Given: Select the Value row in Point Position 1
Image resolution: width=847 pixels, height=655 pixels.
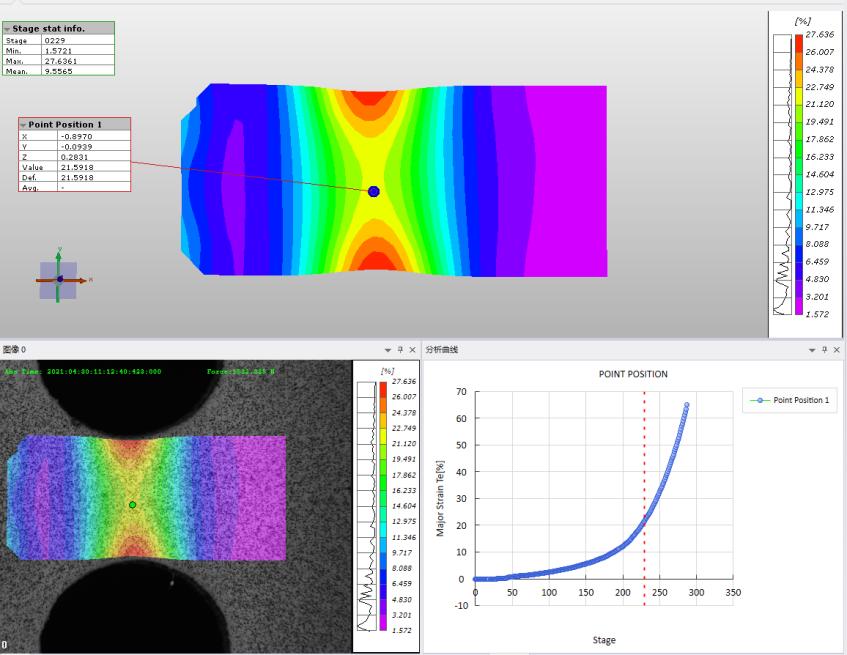Looking at the screenshot, I should 74,167.
